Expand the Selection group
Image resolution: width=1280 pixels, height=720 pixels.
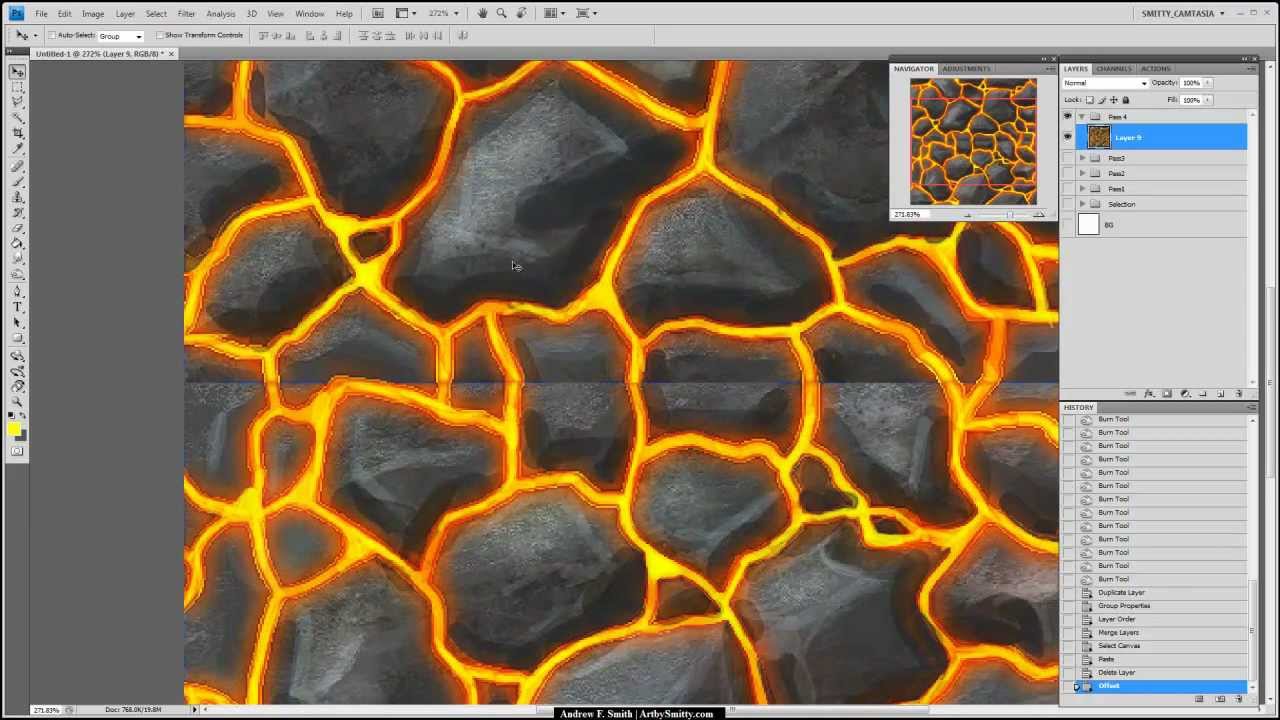1082,204
